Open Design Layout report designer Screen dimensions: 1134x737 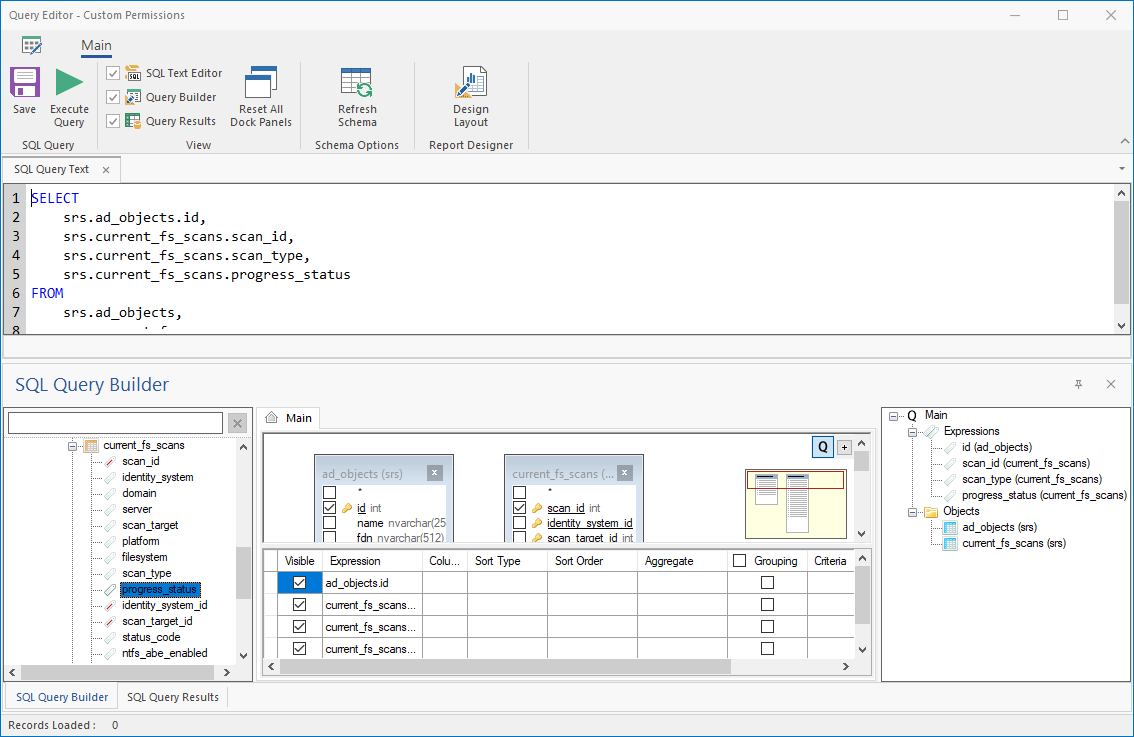pos(470,84)
